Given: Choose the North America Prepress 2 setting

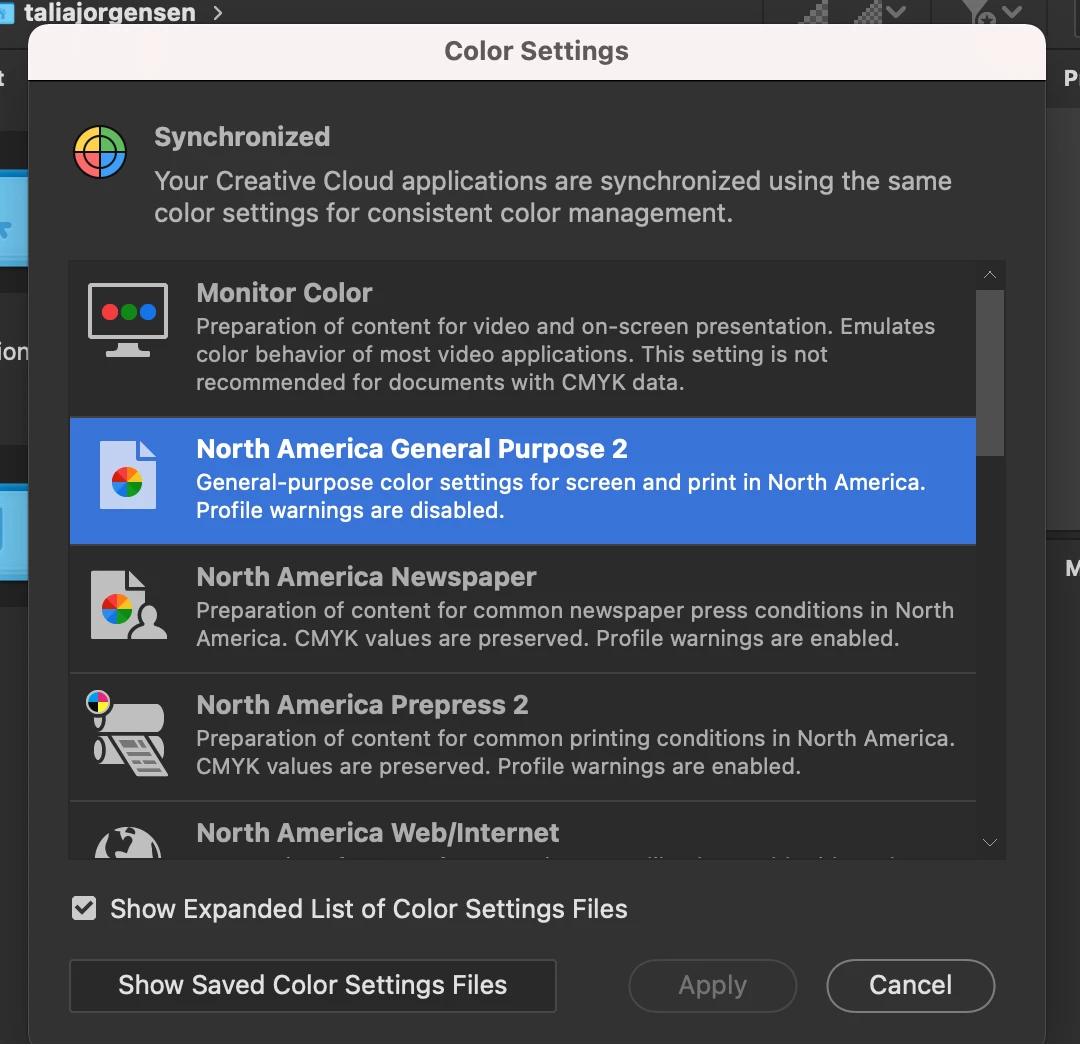Looking at the screenshot, I should tap(523, 737).
